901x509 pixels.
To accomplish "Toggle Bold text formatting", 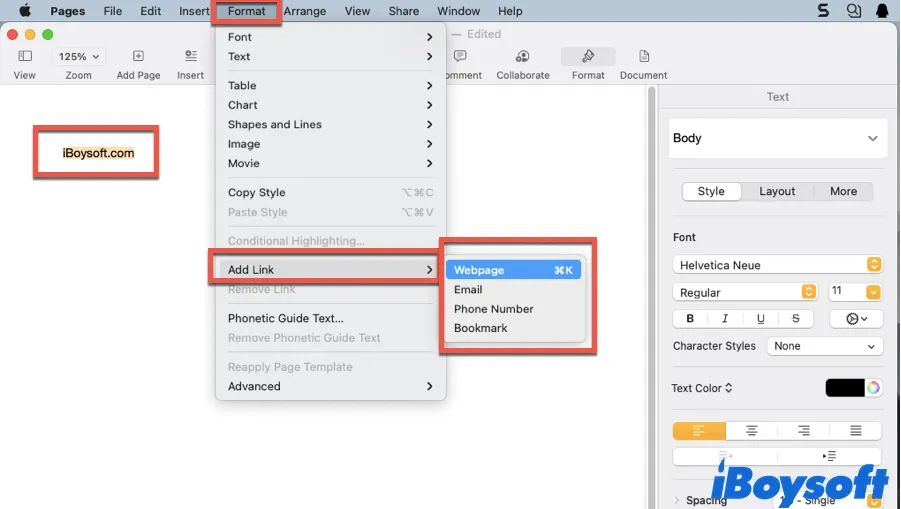I will (690, 319).
